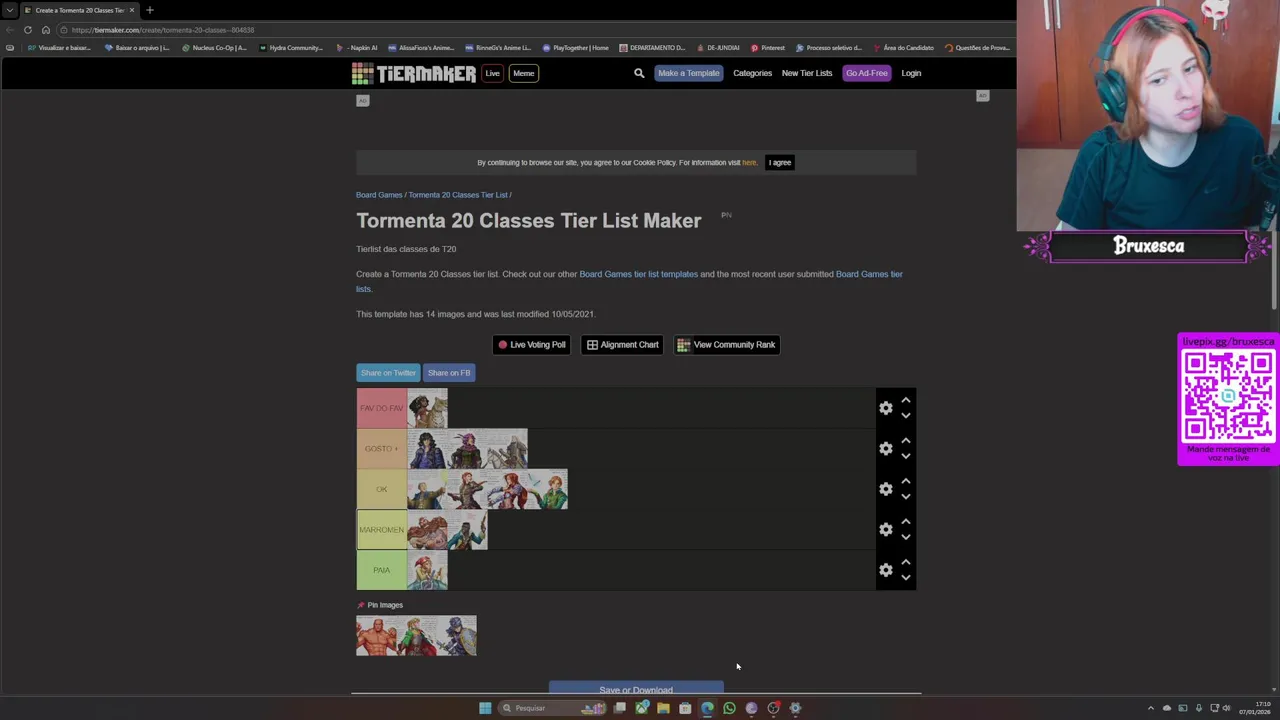Follow the Board Games breadcrumb link

379,195
